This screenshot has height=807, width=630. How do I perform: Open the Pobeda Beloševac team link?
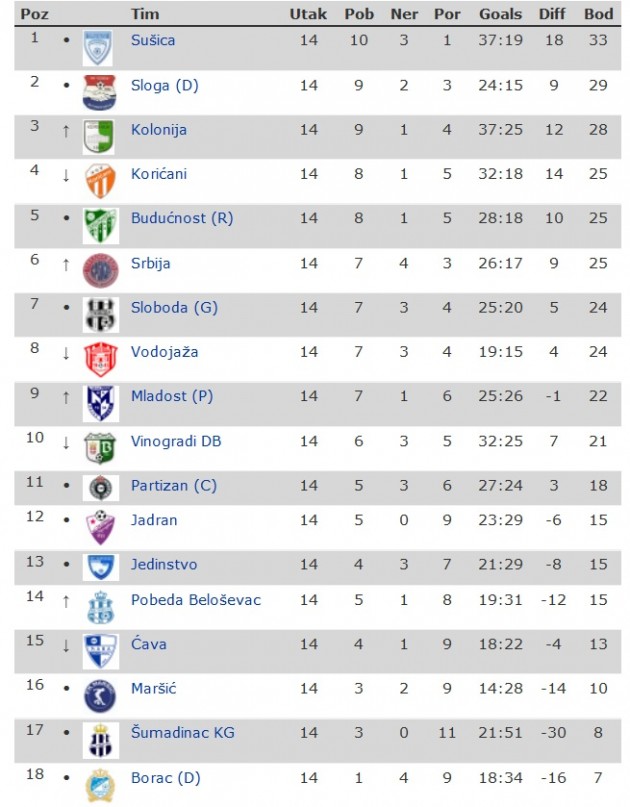pyautogui.click(x=195, y=600)
